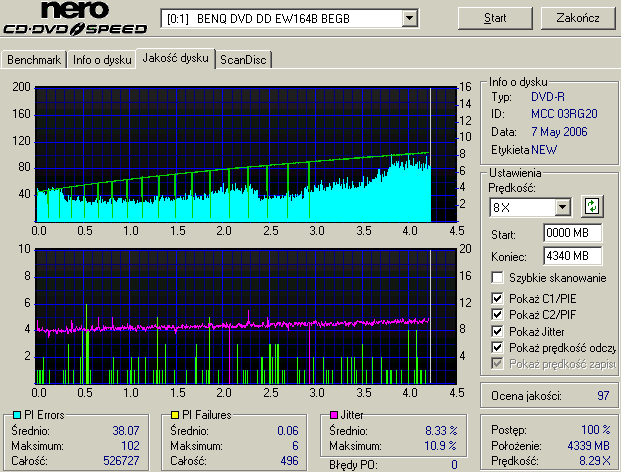Click the Położenie value 4339 MB
This screenshot has width=621, height=472.
[x=588, y=445]
